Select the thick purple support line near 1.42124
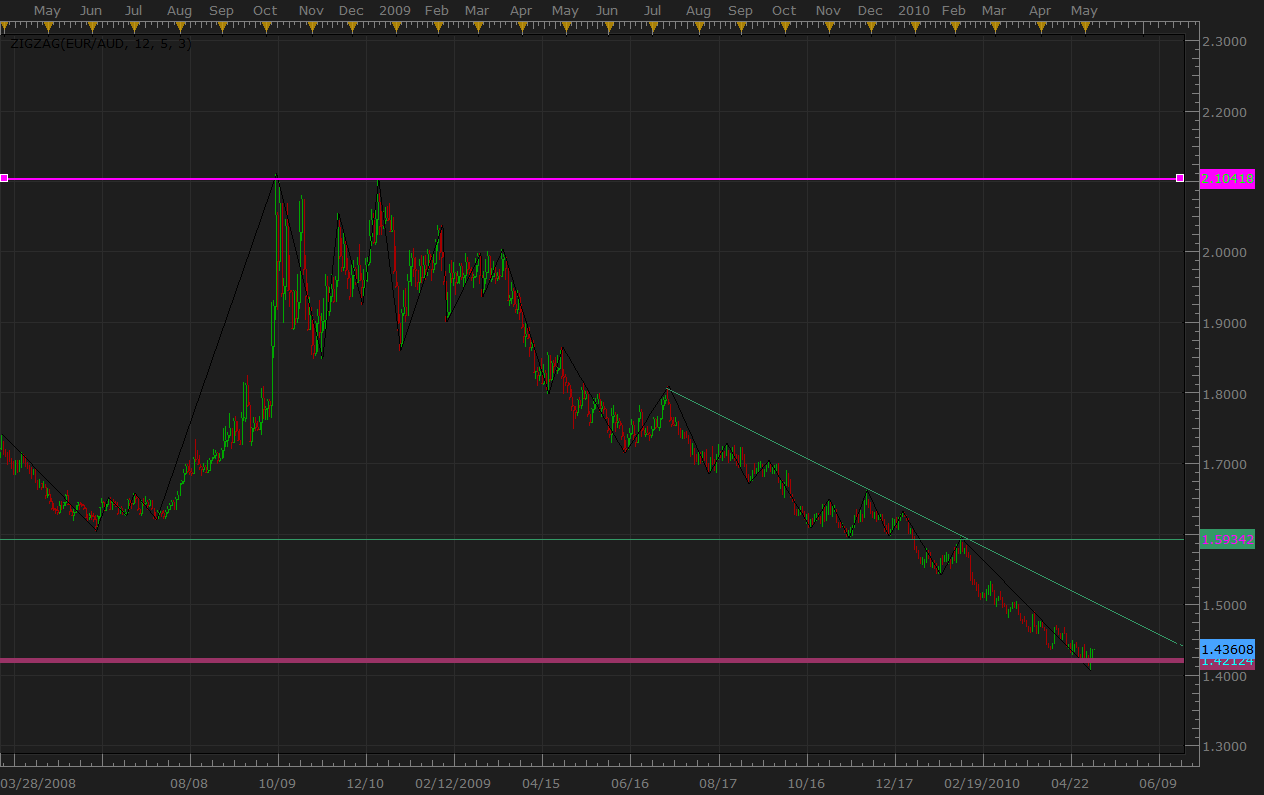The height and width of the screenshot is (795, 1264). 600,660
